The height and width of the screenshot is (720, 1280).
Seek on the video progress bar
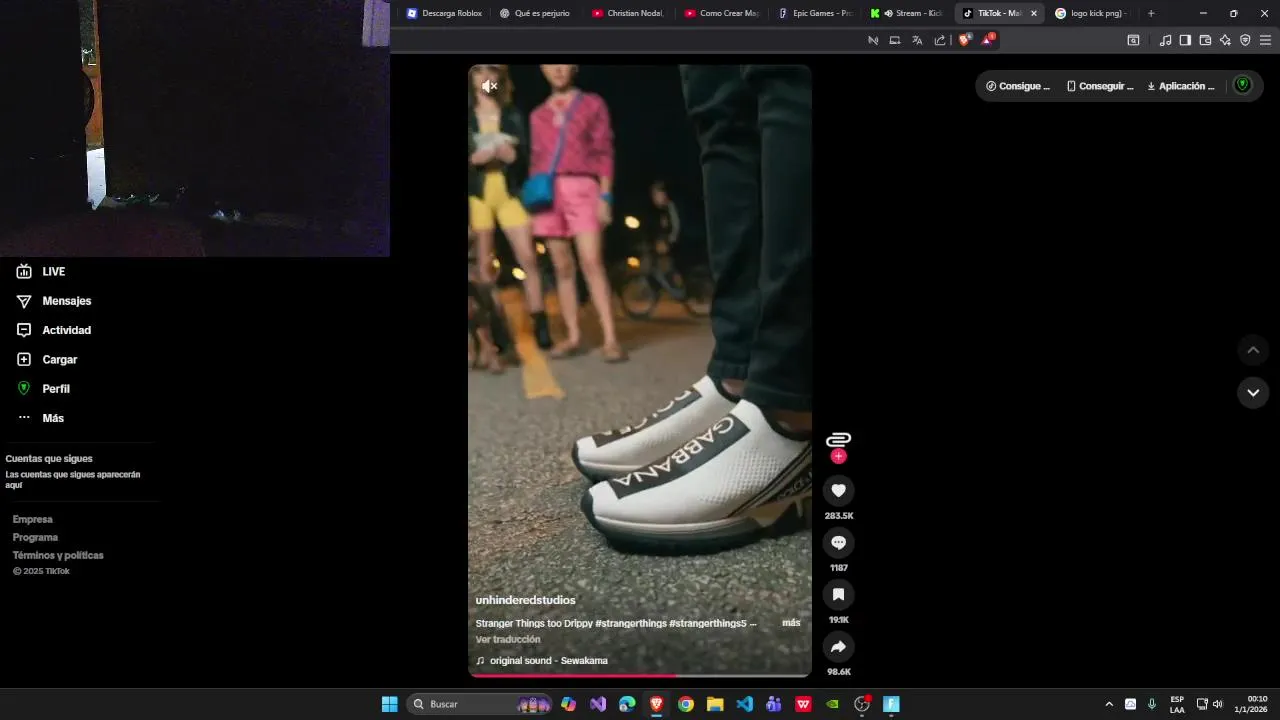click(640, 675)
